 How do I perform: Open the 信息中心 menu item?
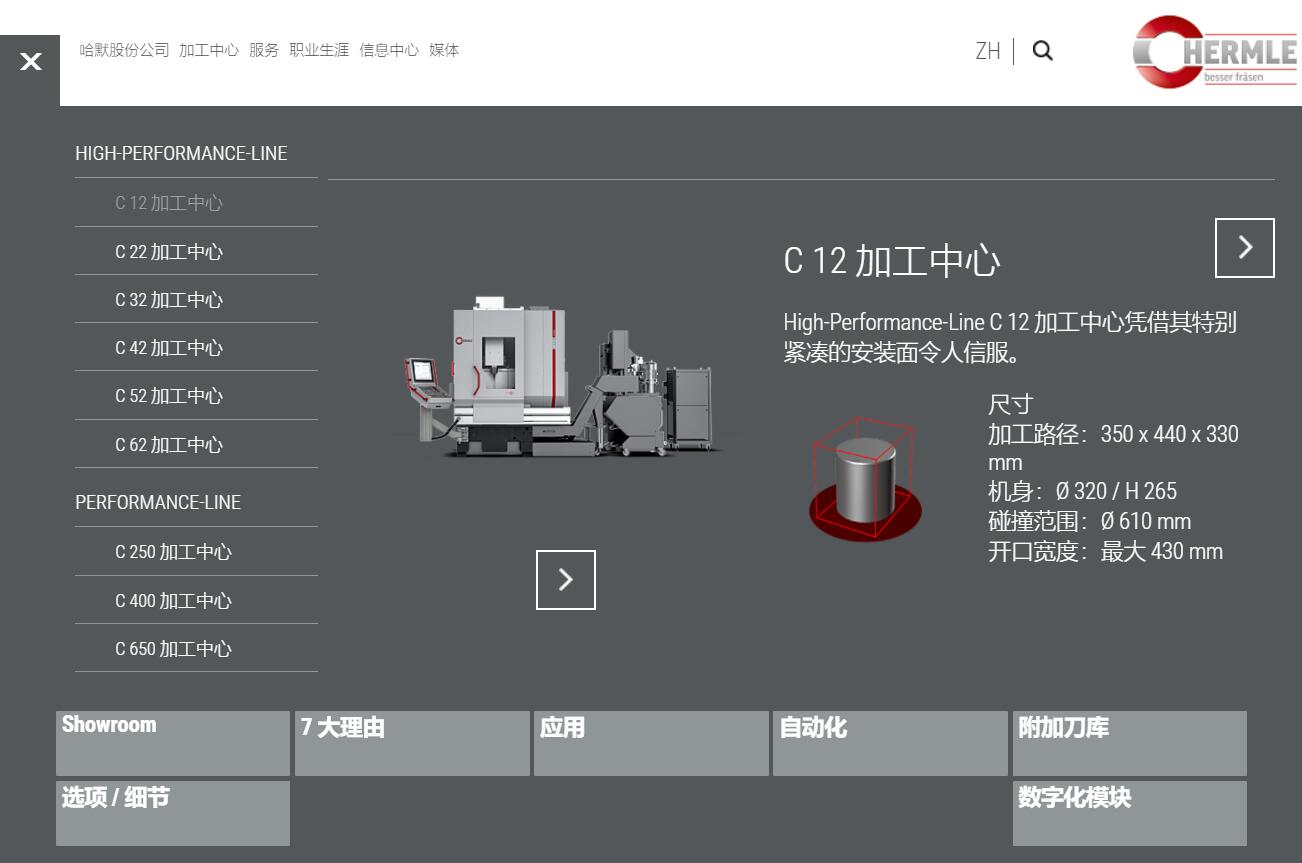(x=389, y=50)
